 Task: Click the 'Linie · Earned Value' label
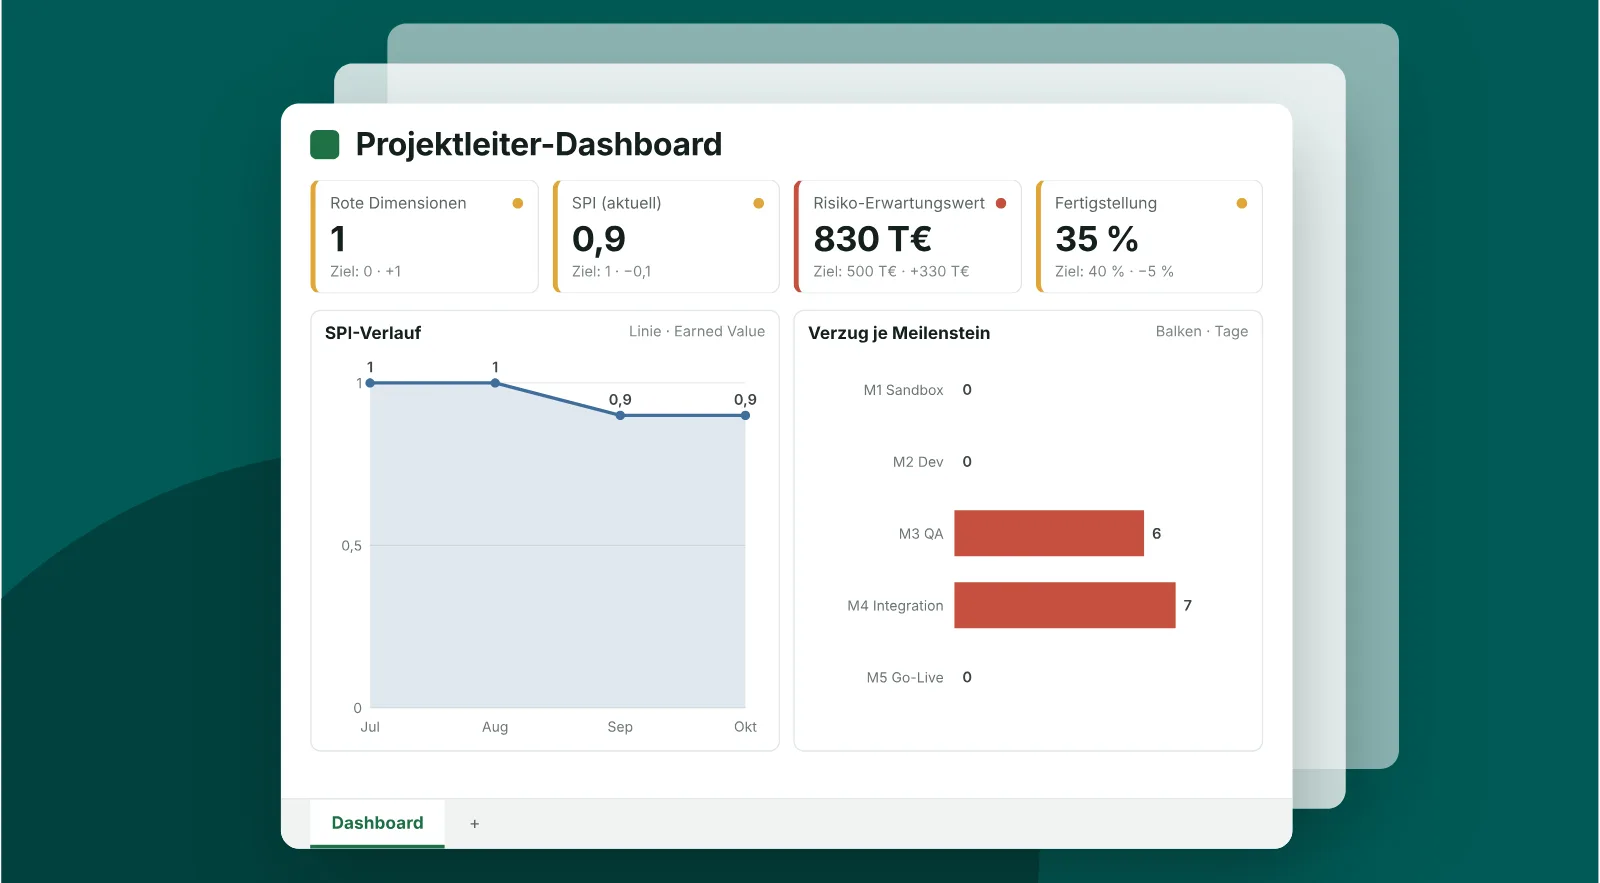tap(697, 331)
